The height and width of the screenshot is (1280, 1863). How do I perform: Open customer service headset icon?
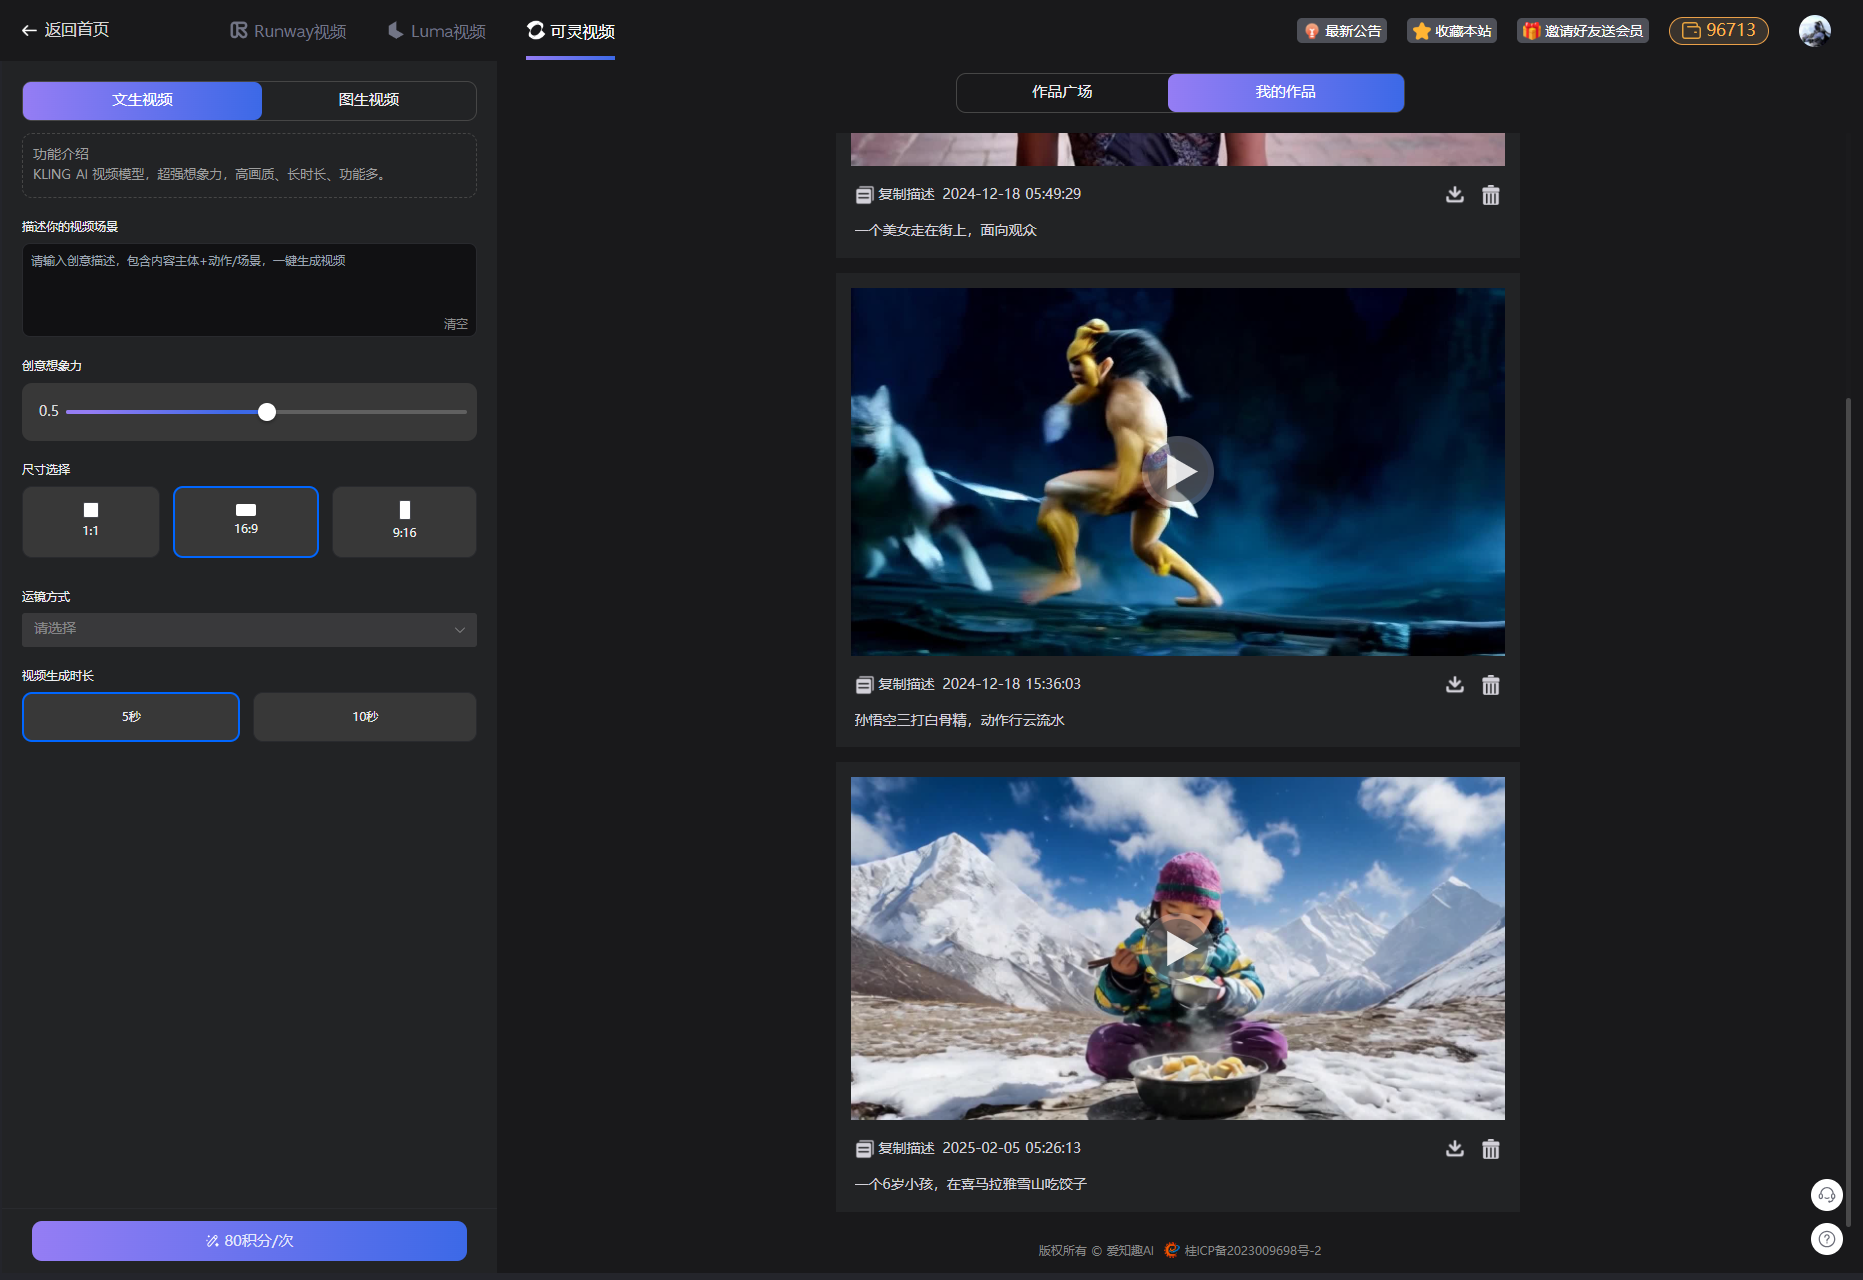1827,1195
